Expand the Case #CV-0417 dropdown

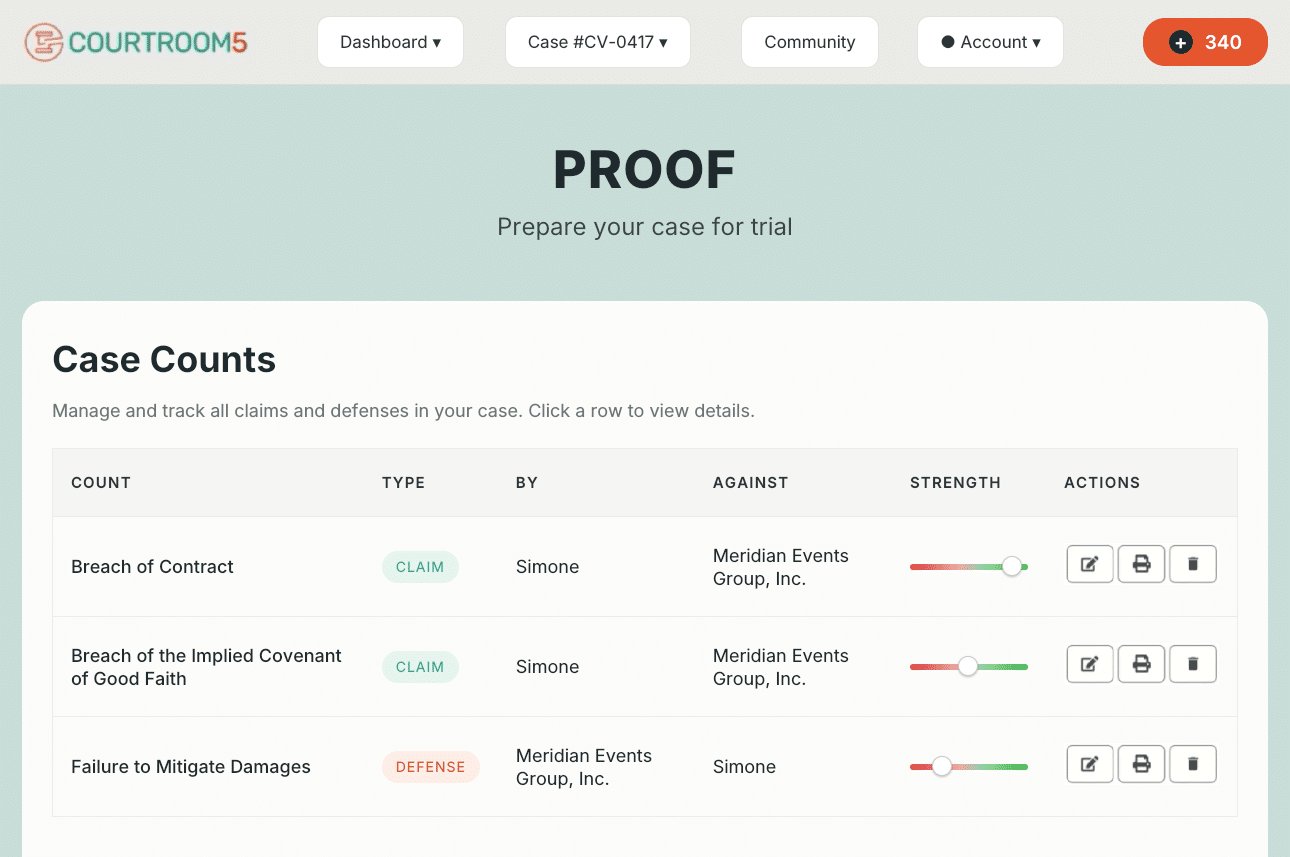point(598,42)
